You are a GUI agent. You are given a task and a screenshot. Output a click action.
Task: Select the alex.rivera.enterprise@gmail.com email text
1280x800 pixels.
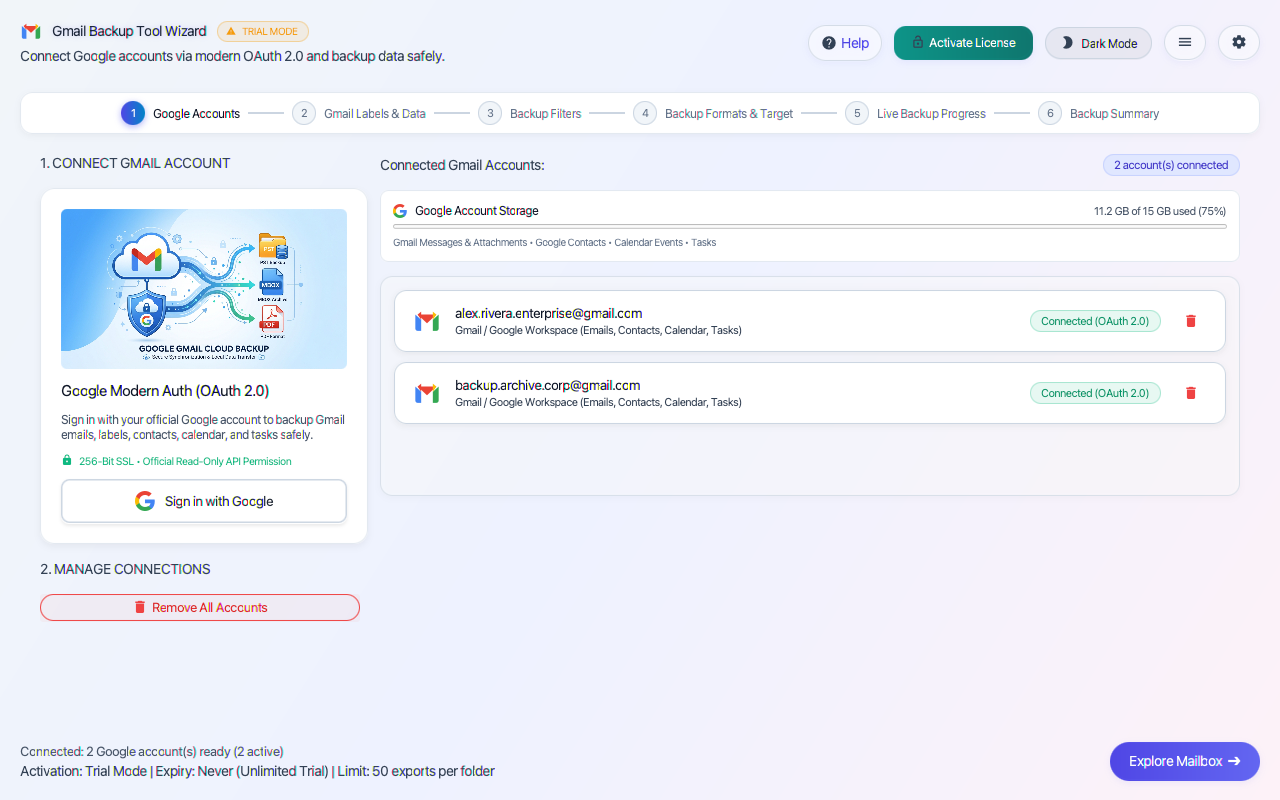click(548, 313)
